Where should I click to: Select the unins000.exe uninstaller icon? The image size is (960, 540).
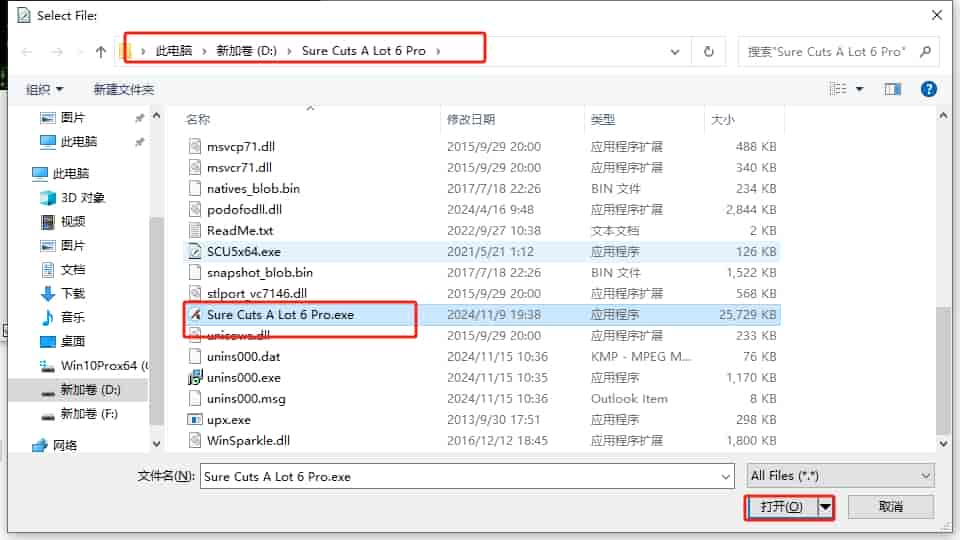[x=195, y=377]
